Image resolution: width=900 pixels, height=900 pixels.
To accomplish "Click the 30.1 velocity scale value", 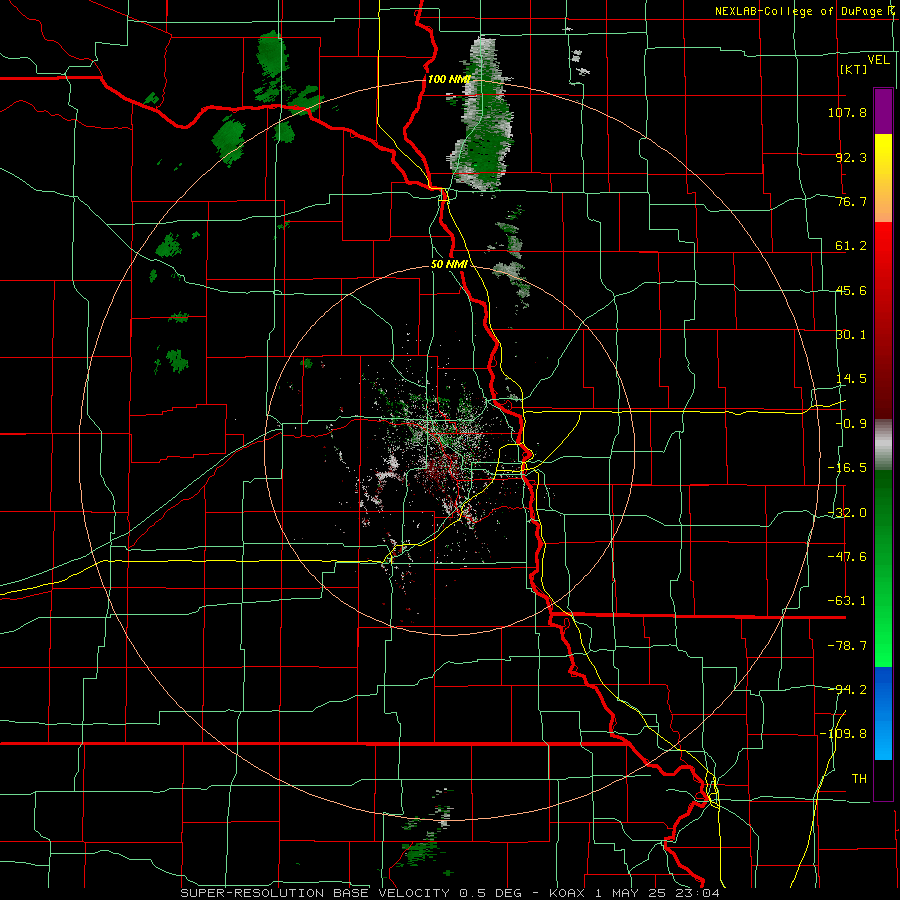I will (x=851, y=335).
